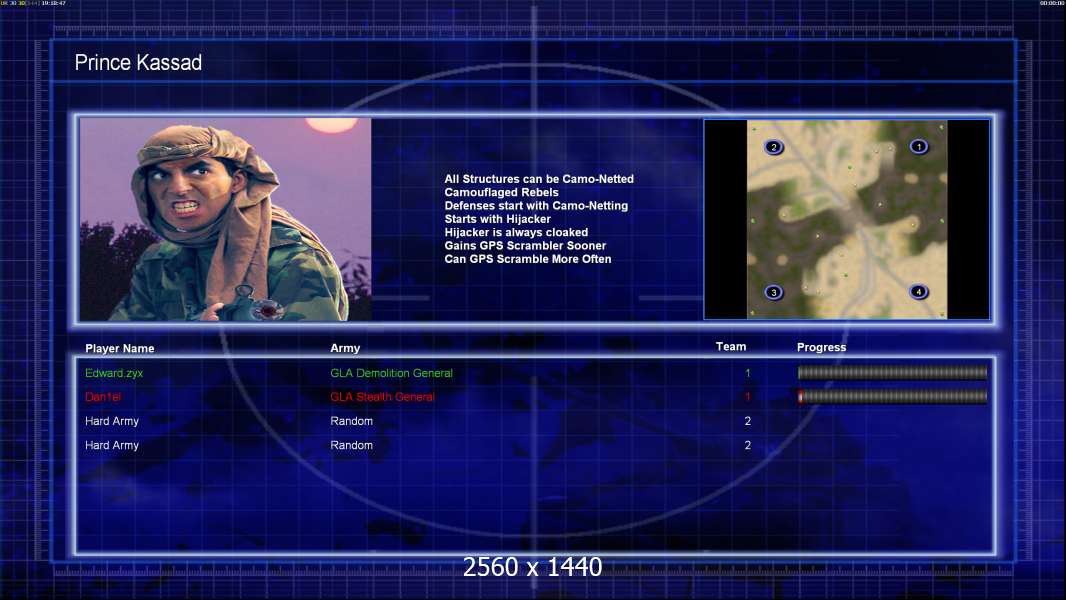Viewport: 1066px width, 600px height.
Task: Click the Team column header
Action: [731, 347]
